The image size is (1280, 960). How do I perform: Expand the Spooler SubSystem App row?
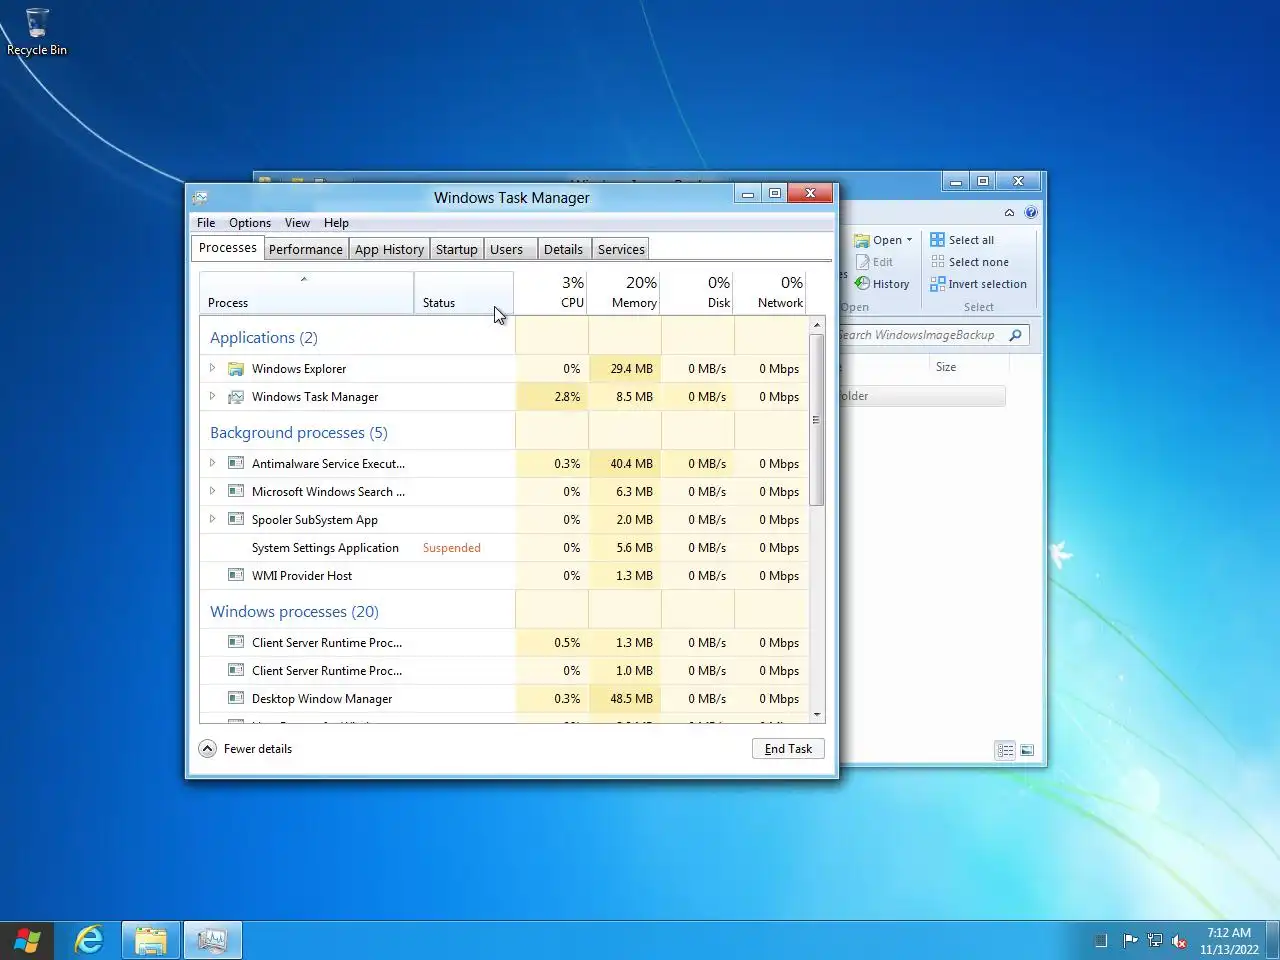click(x=212, y=519)
